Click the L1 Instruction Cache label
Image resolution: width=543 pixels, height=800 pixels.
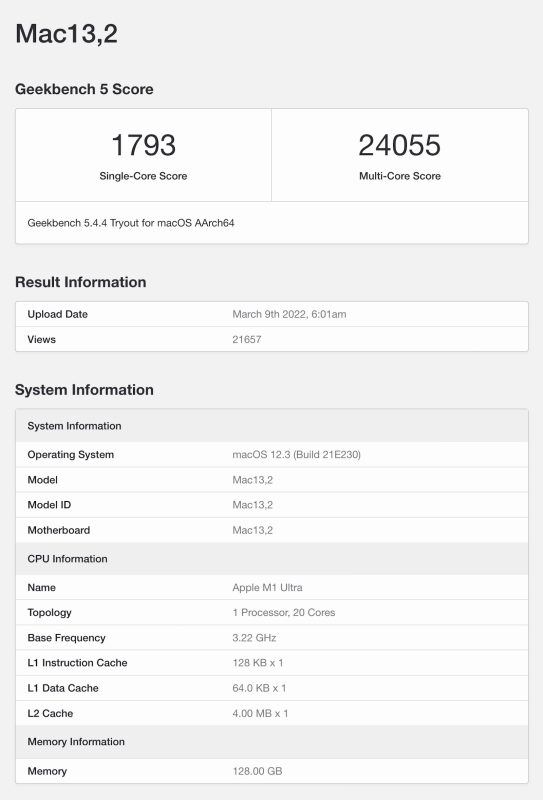(x=78, y=663)
